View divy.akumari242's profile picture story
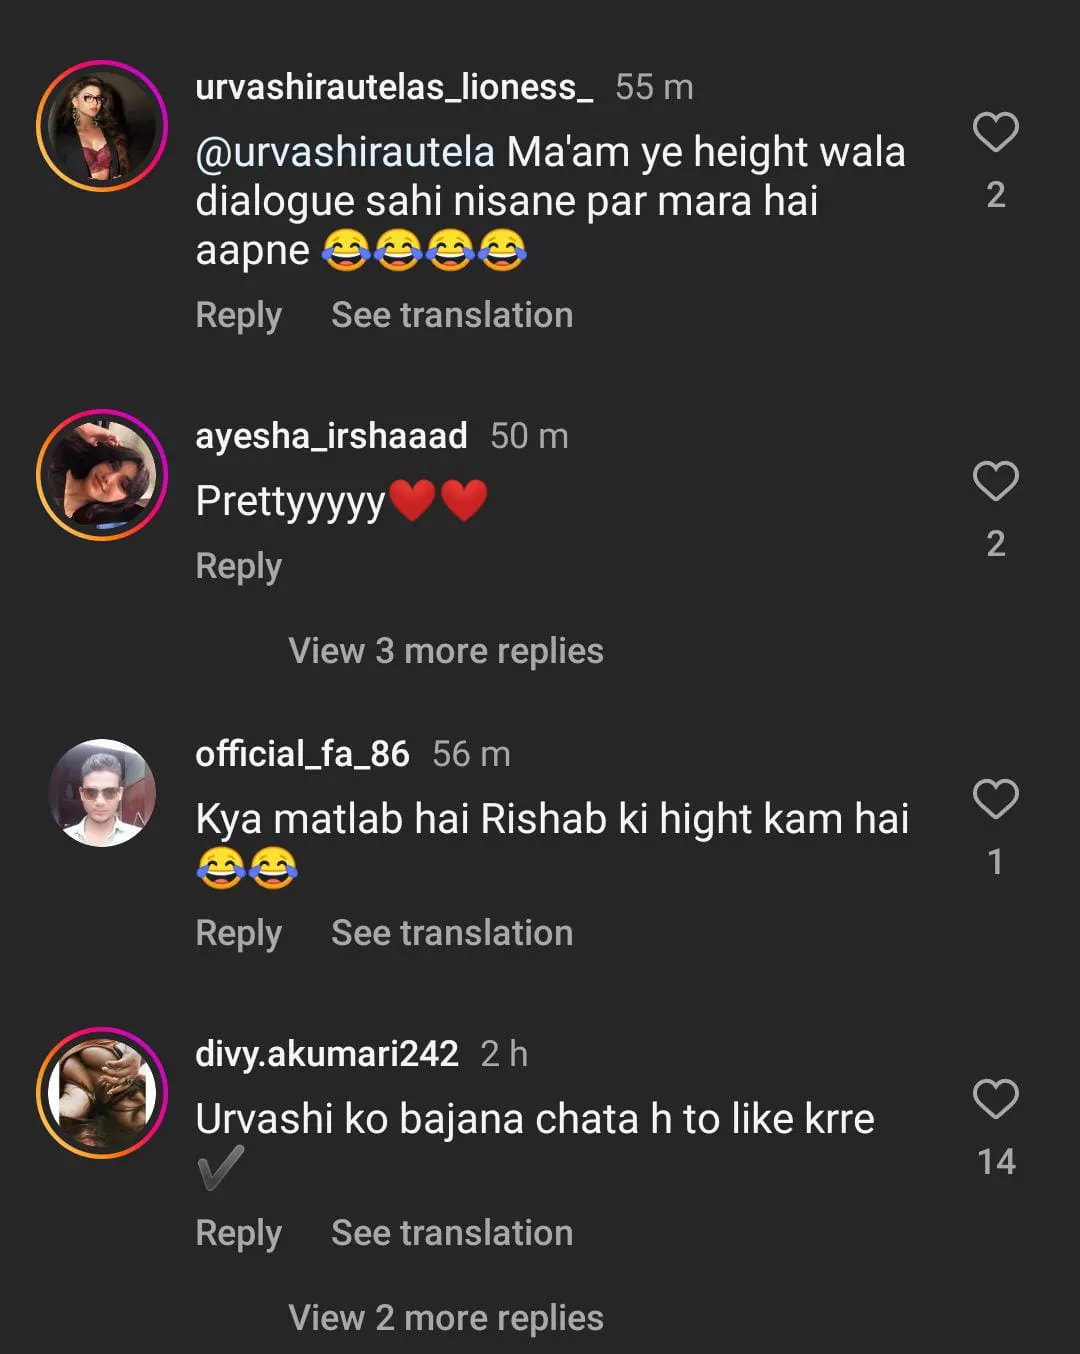1080x1354 pixels. 102,1093
